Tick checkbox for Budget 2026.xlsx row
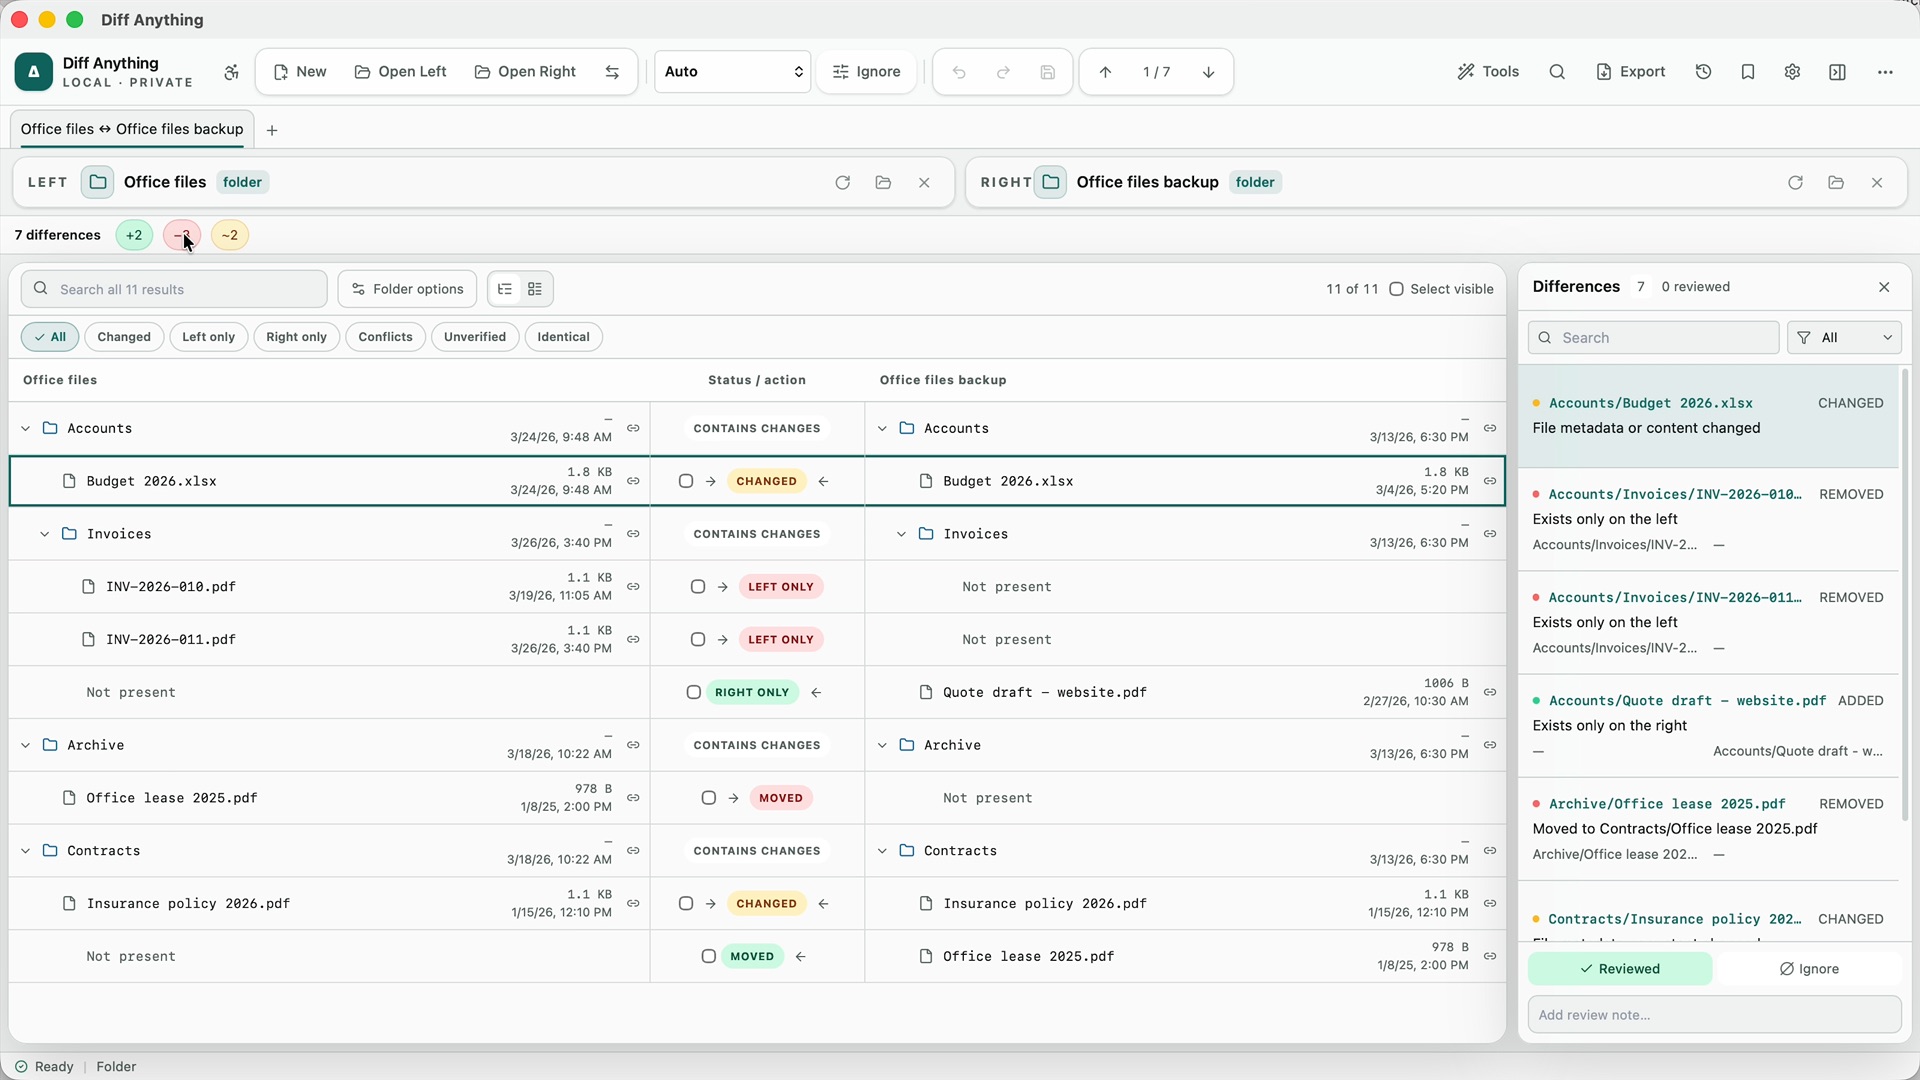 [x=686, y=481]
